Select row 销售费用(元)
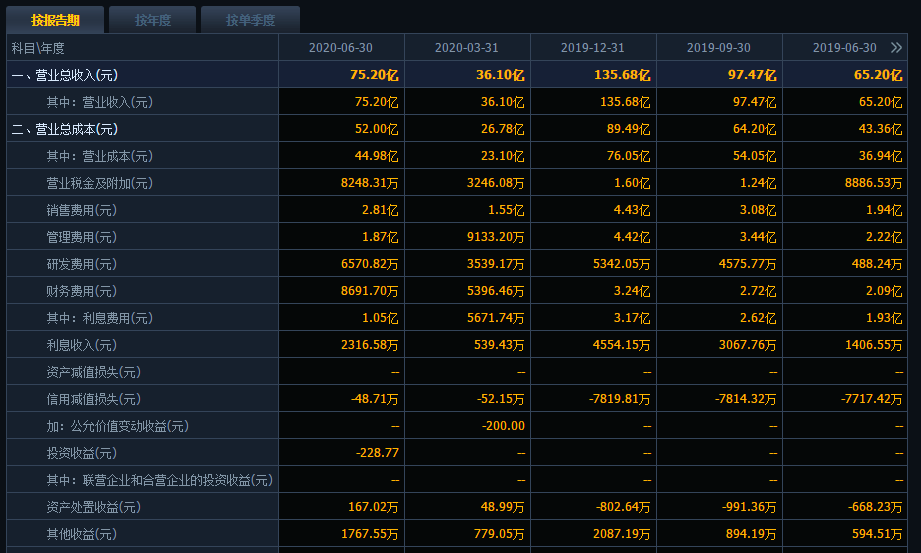 tap(457, 210)
